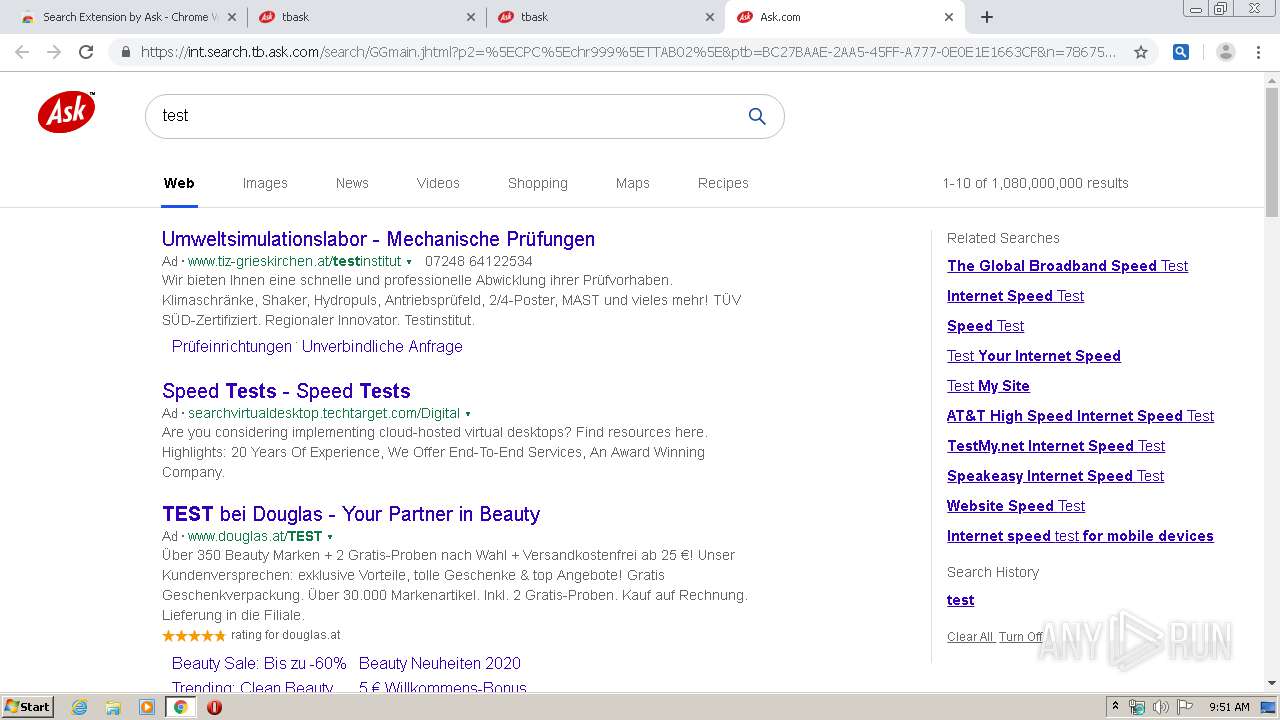Clear All search history

click(x=970, y=637)
